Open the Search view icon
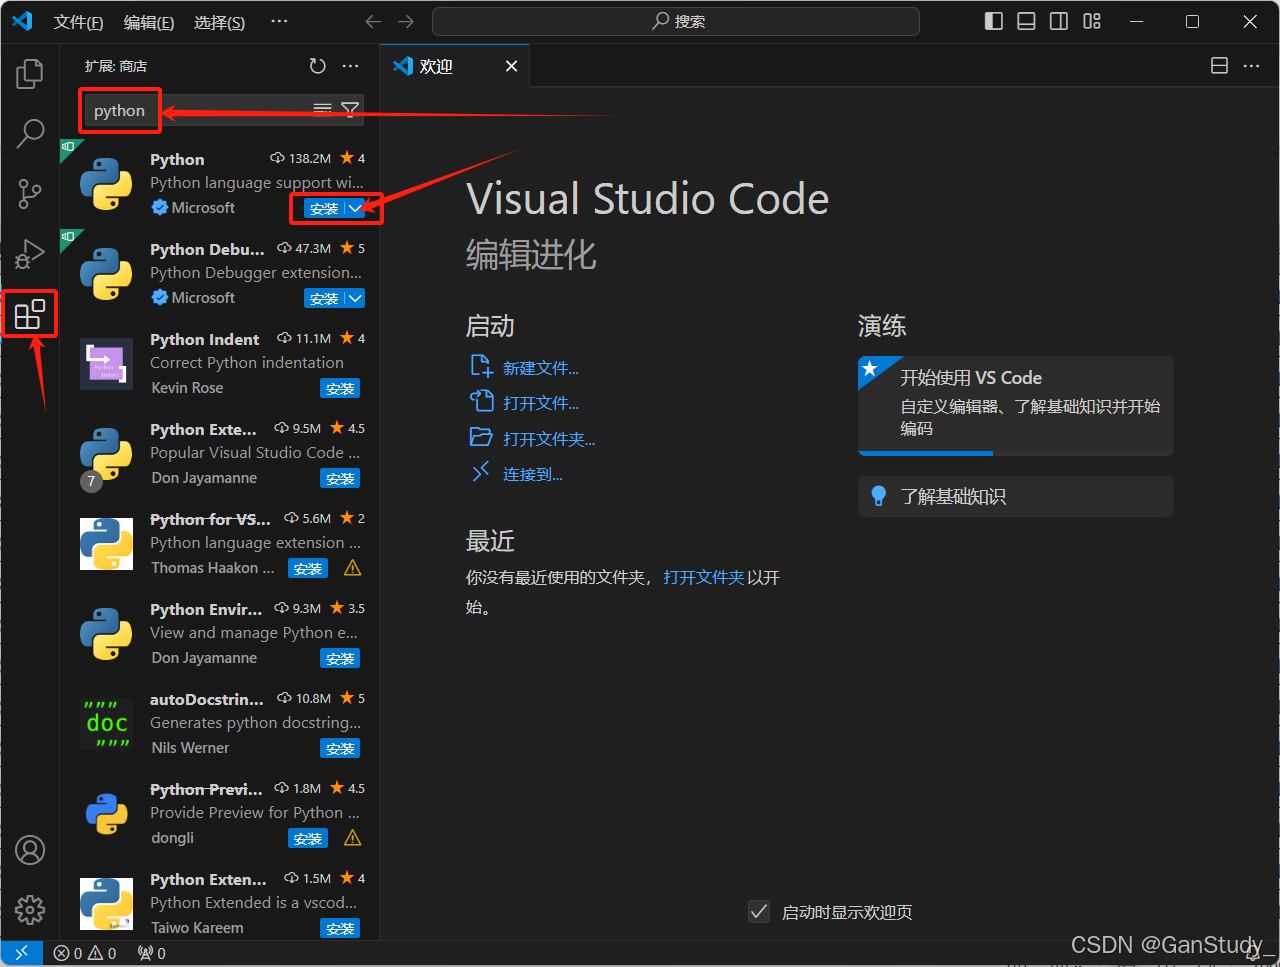This screenshot has height=967, width=1280. tap(29, 133)
